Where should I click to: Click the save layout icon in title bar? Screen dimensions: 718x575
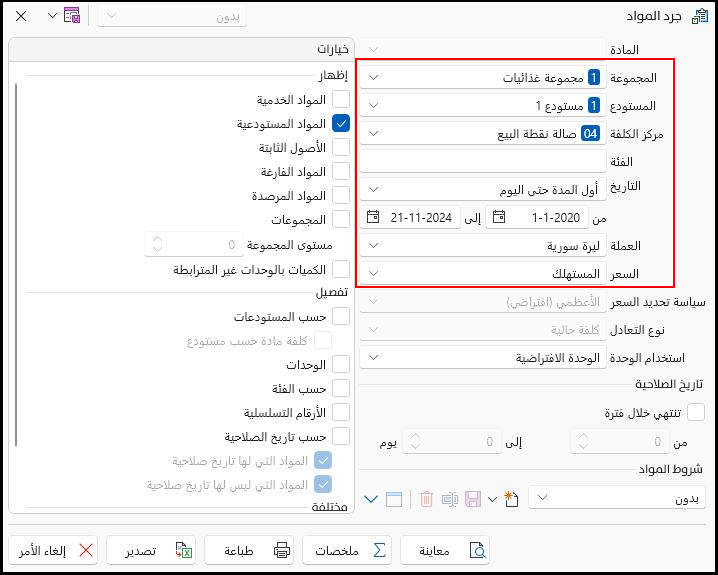71,16
